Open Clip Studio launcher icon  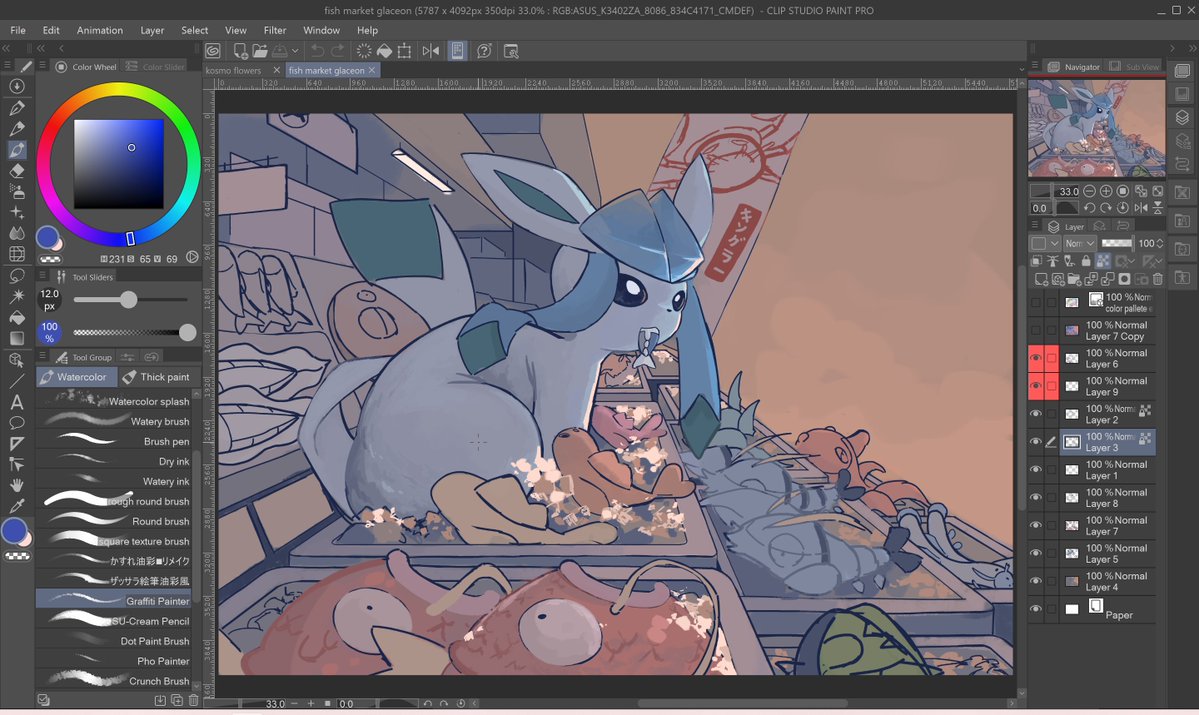click(x=213, y=51)
